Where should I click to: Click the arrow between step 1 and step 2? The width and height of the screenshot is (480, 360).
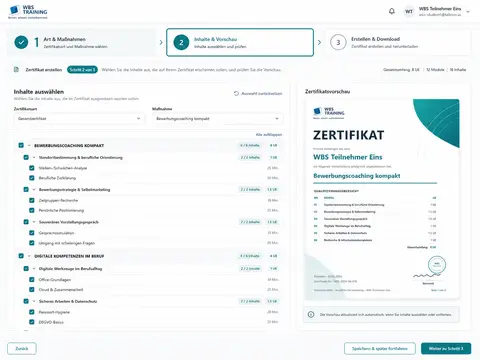(x=161, y=42)
